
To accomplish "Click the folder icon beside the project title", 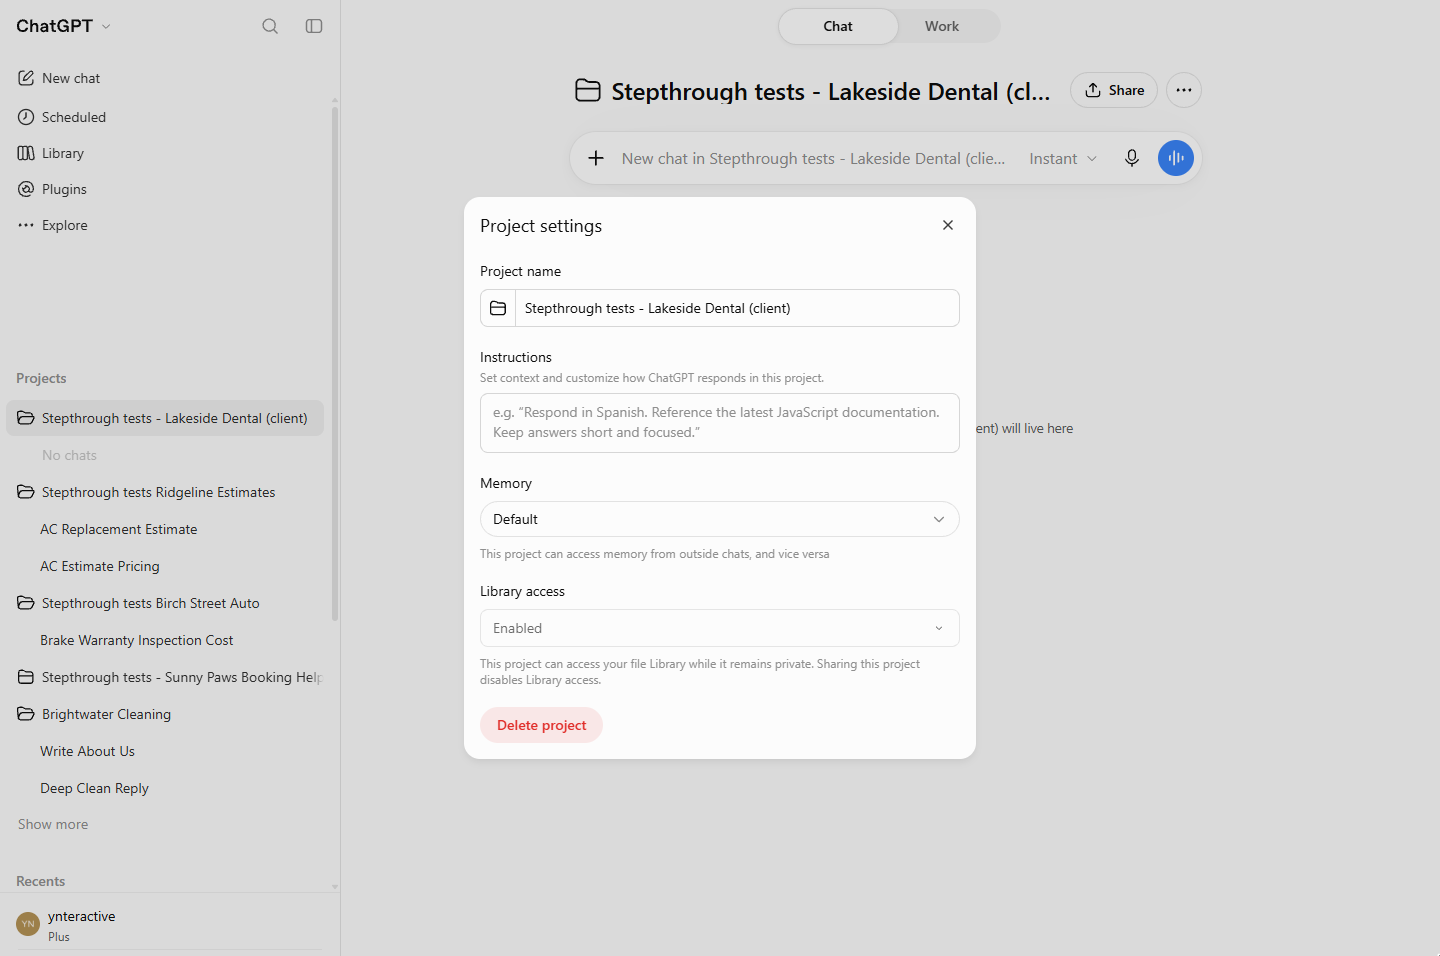I will [x=588, y=91].
